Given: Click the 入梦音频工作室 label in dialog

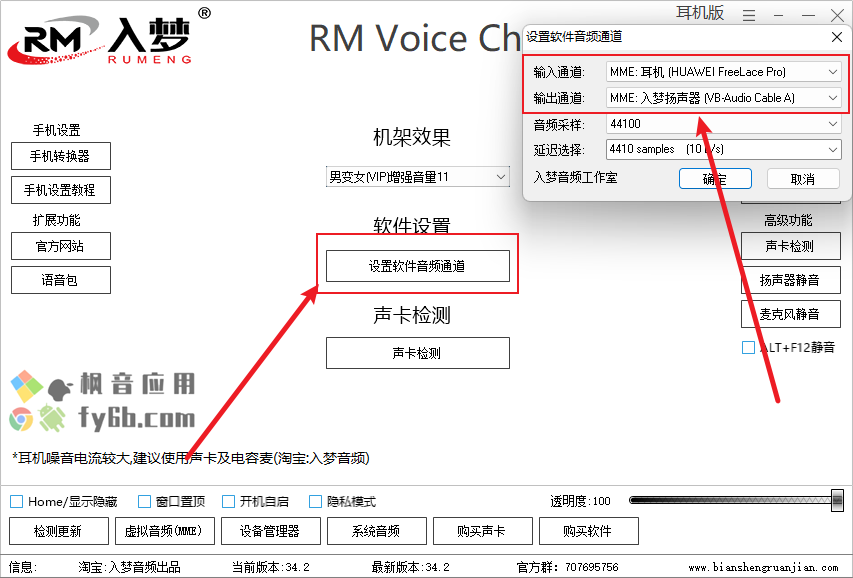Looking at the screenshot, I should [x=576, y=177].
